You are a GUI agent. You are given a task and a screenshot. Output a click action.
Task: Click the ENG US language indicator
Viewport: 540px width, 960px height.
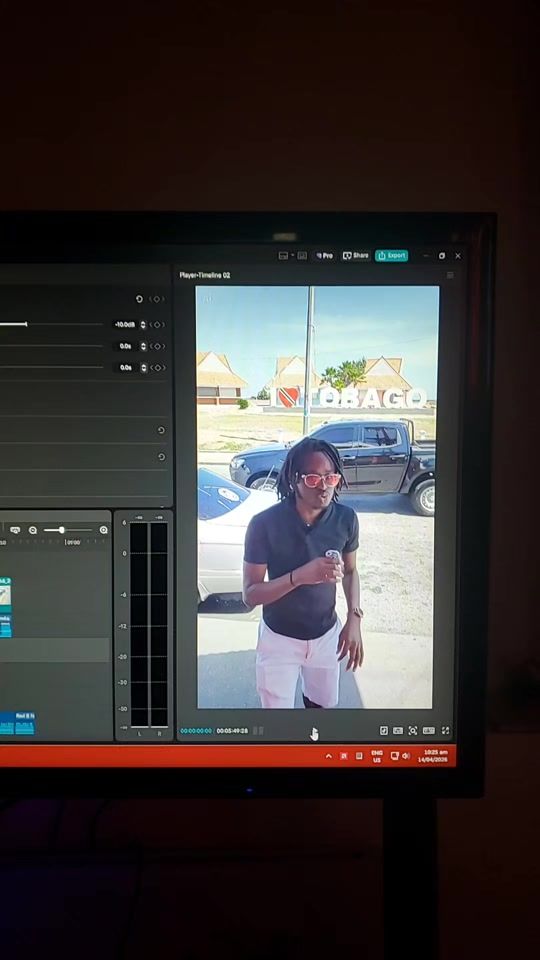(x=377, y=756)
